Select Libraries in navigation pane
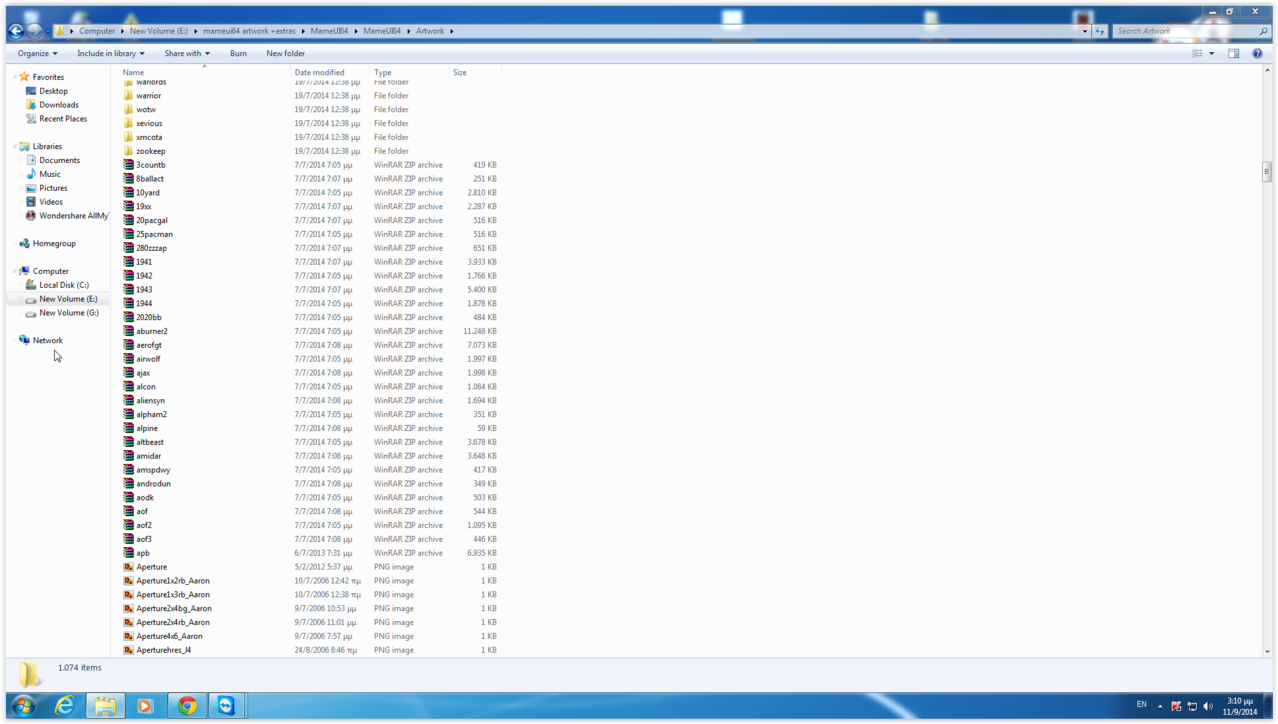Image resolution: width=1278 pixels, height=724 pixels. [47, 146]
